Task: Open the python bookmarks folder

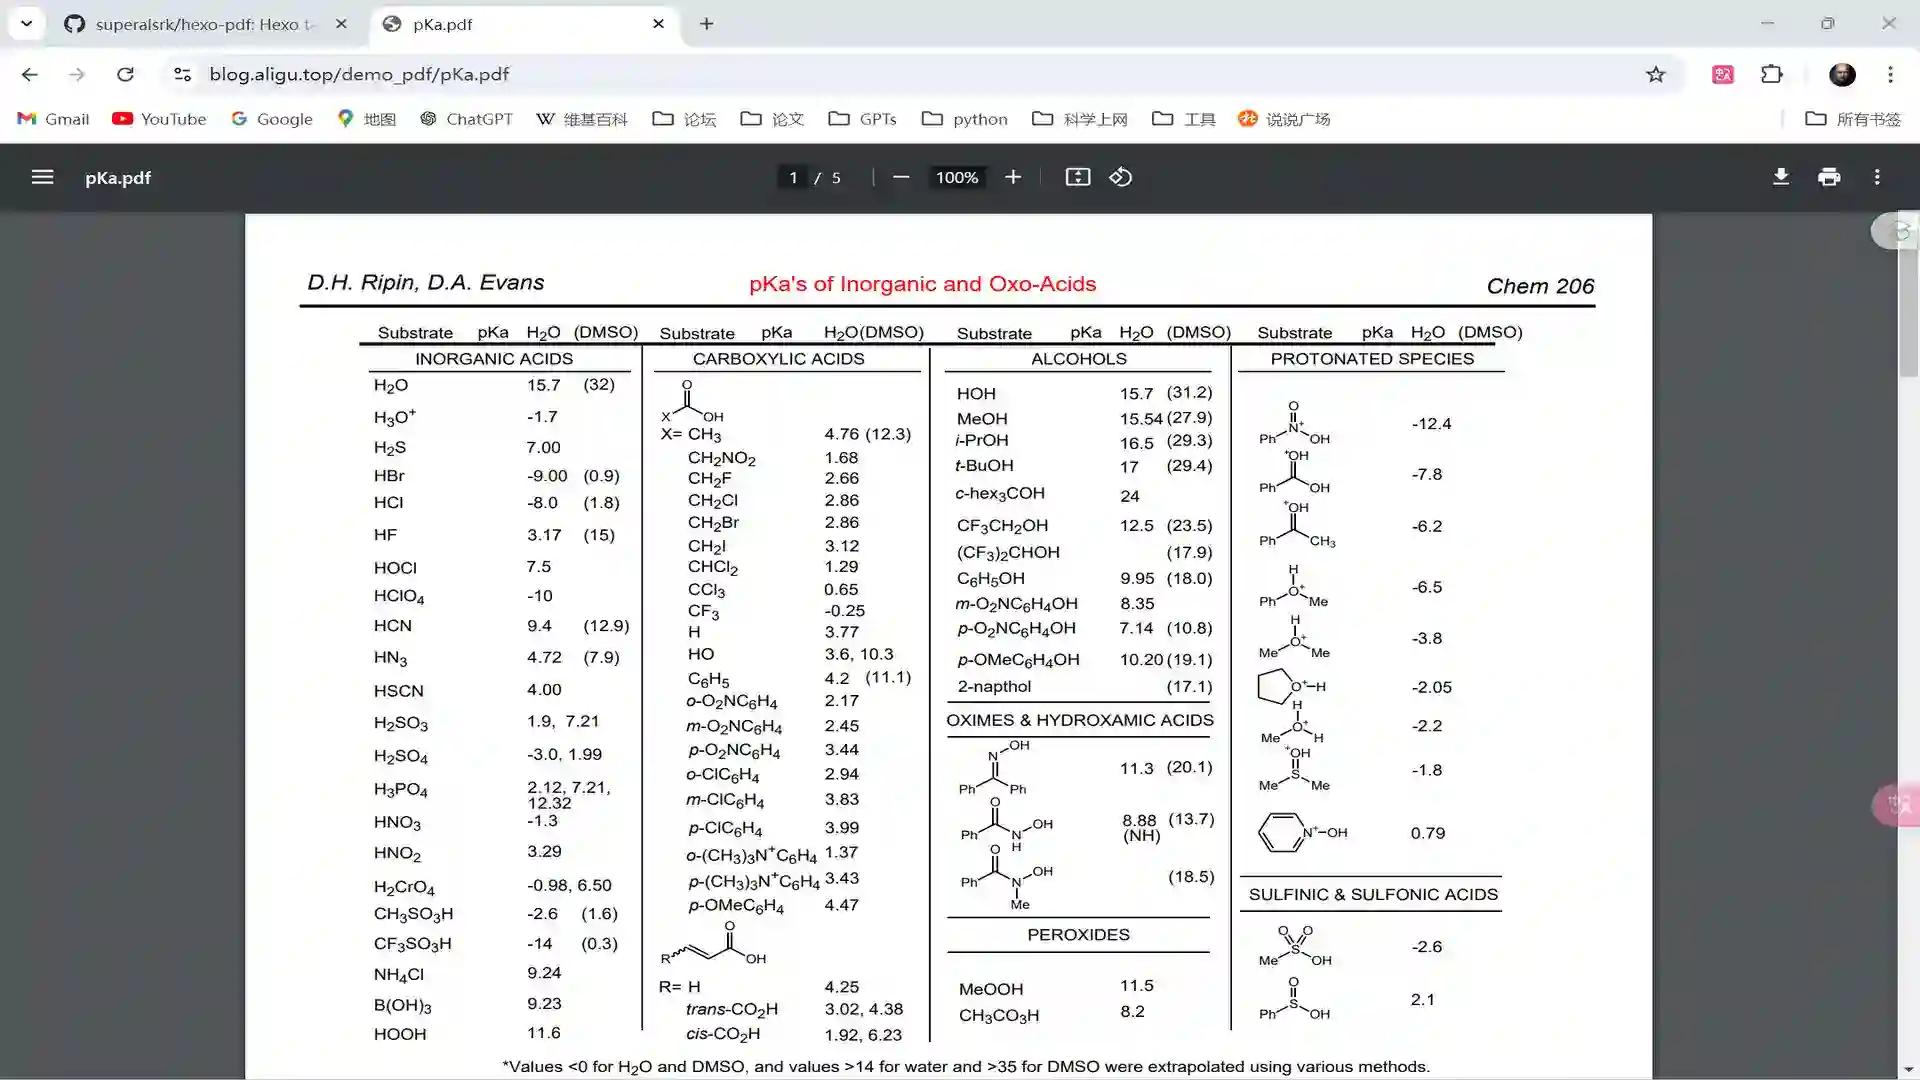Action: point(965,119)
